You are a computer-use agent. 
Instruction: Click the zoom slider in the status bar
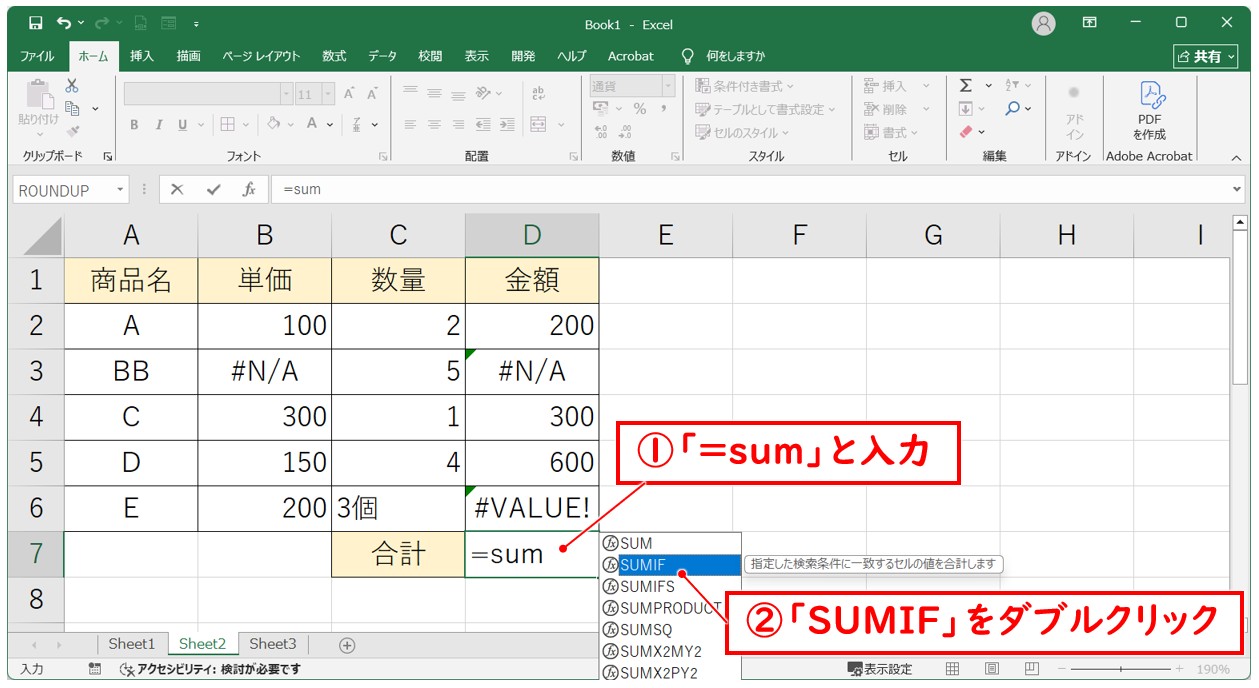1120,669
